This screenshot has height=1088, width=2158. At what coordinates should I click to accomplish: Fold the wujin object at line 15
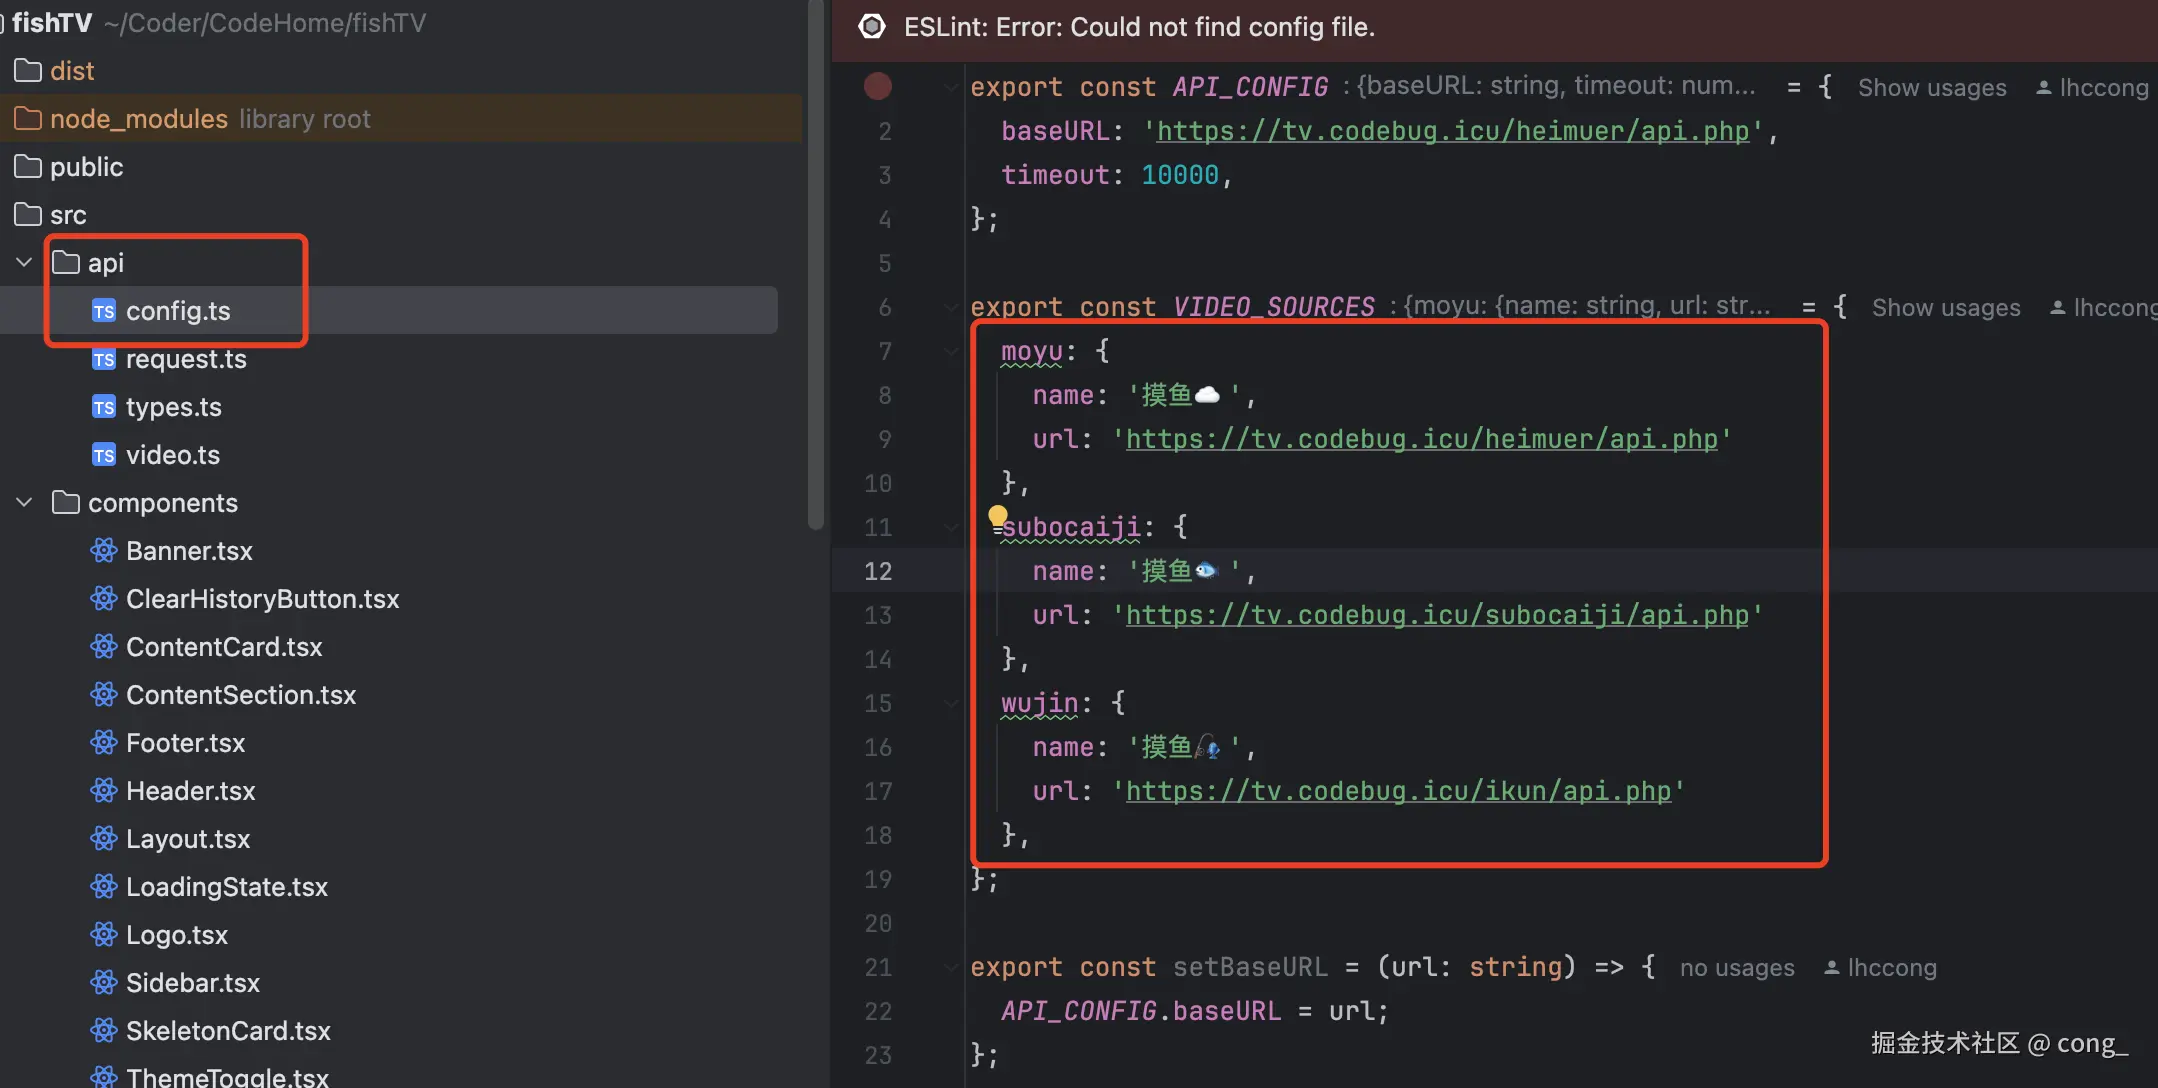951,703
